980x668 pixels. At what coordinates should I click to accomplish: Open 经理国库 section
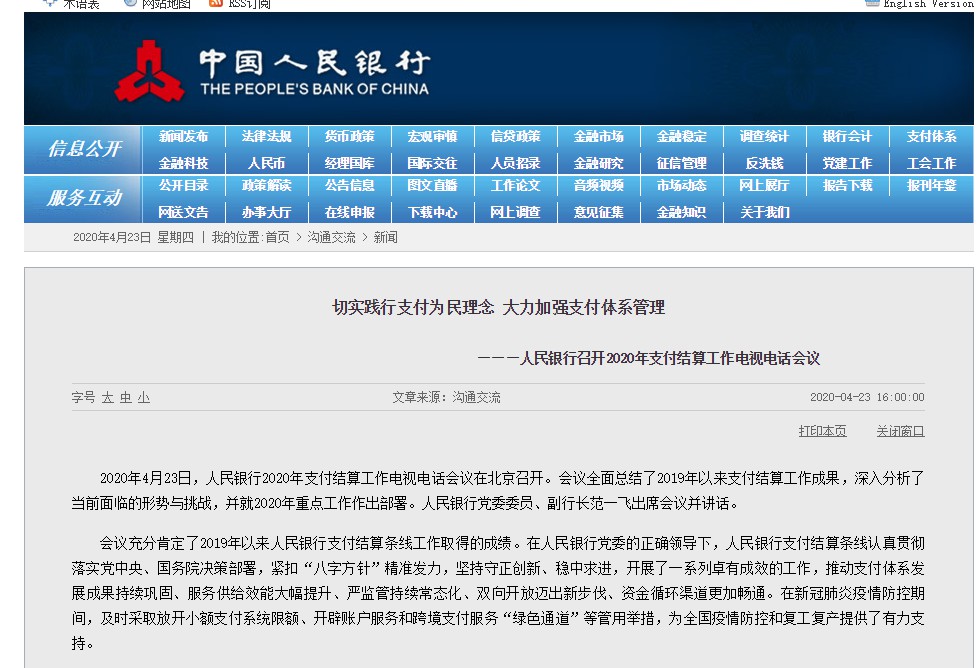(x=349, y=163)
